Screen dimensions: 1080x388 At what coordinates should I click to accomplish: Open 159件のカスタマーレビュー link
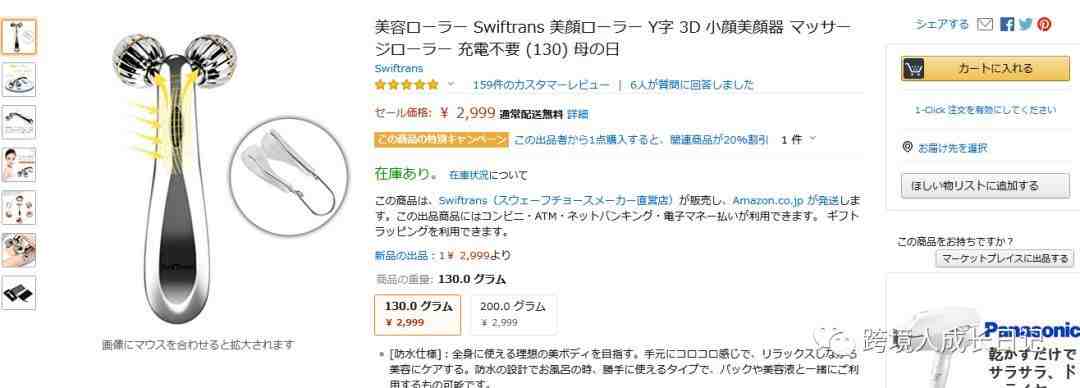(x=541, y=85)
